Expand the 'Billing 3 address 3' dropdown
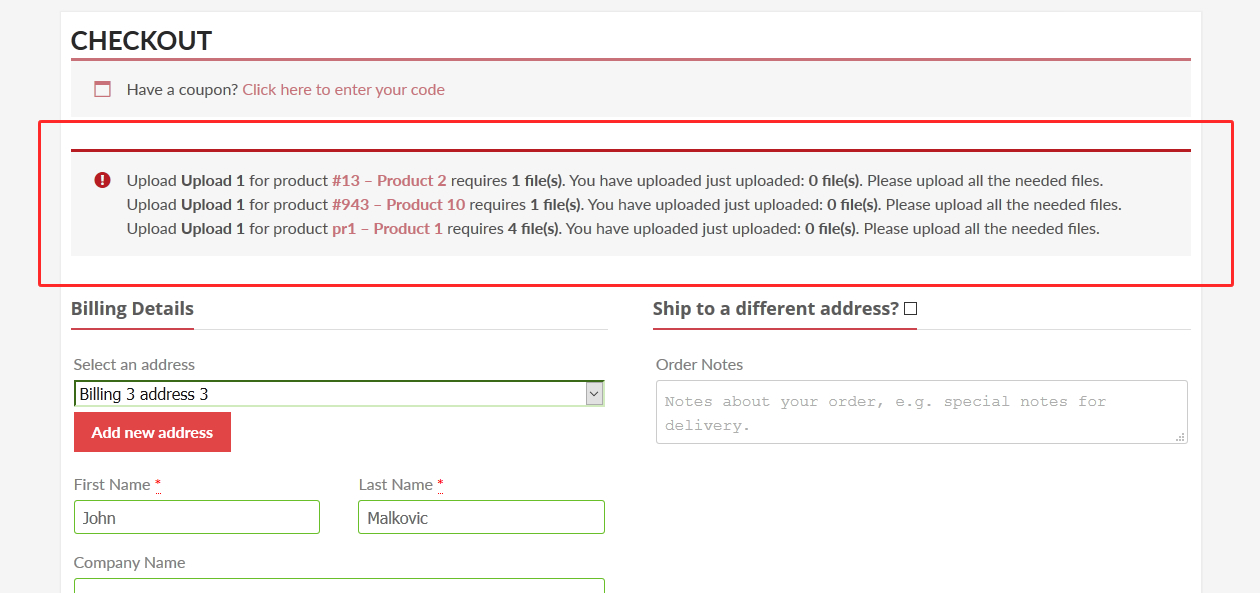1260x593 pixels. coord(594,394)
